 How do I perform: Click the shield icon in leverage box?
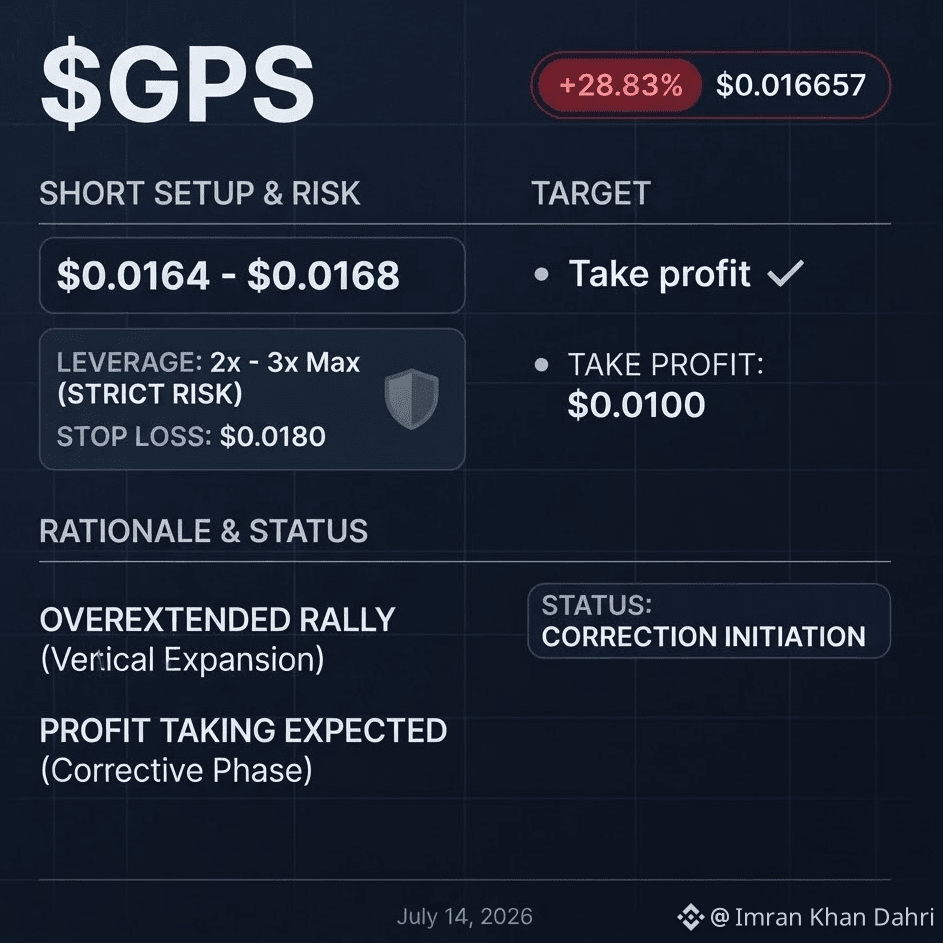point(411,399)
